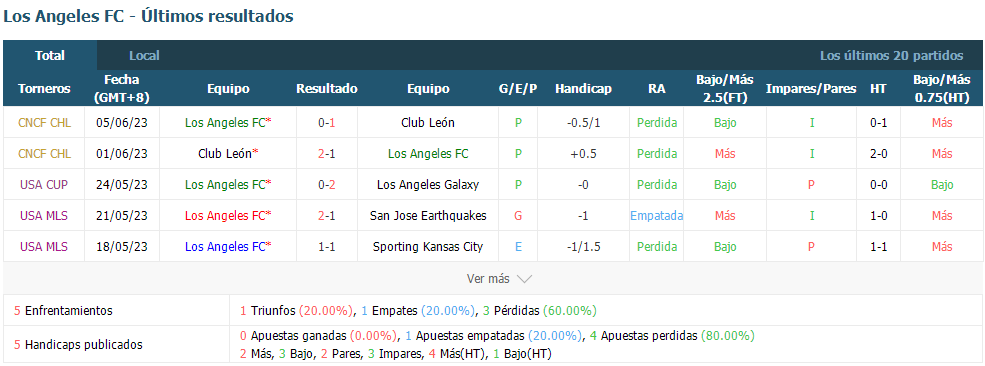Open the Club León link in the 05/06/23 row
This screenshot has height=366, width=985.
[x=428, y=122]
